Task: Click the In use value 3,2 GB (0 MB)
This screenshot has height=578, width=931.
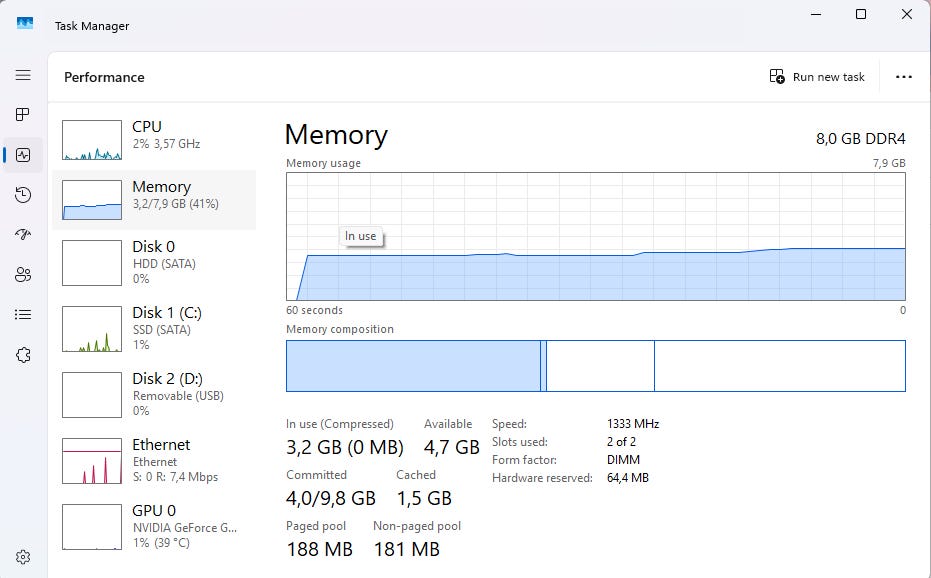Action: pyautogui.click(x=344, y=447)
